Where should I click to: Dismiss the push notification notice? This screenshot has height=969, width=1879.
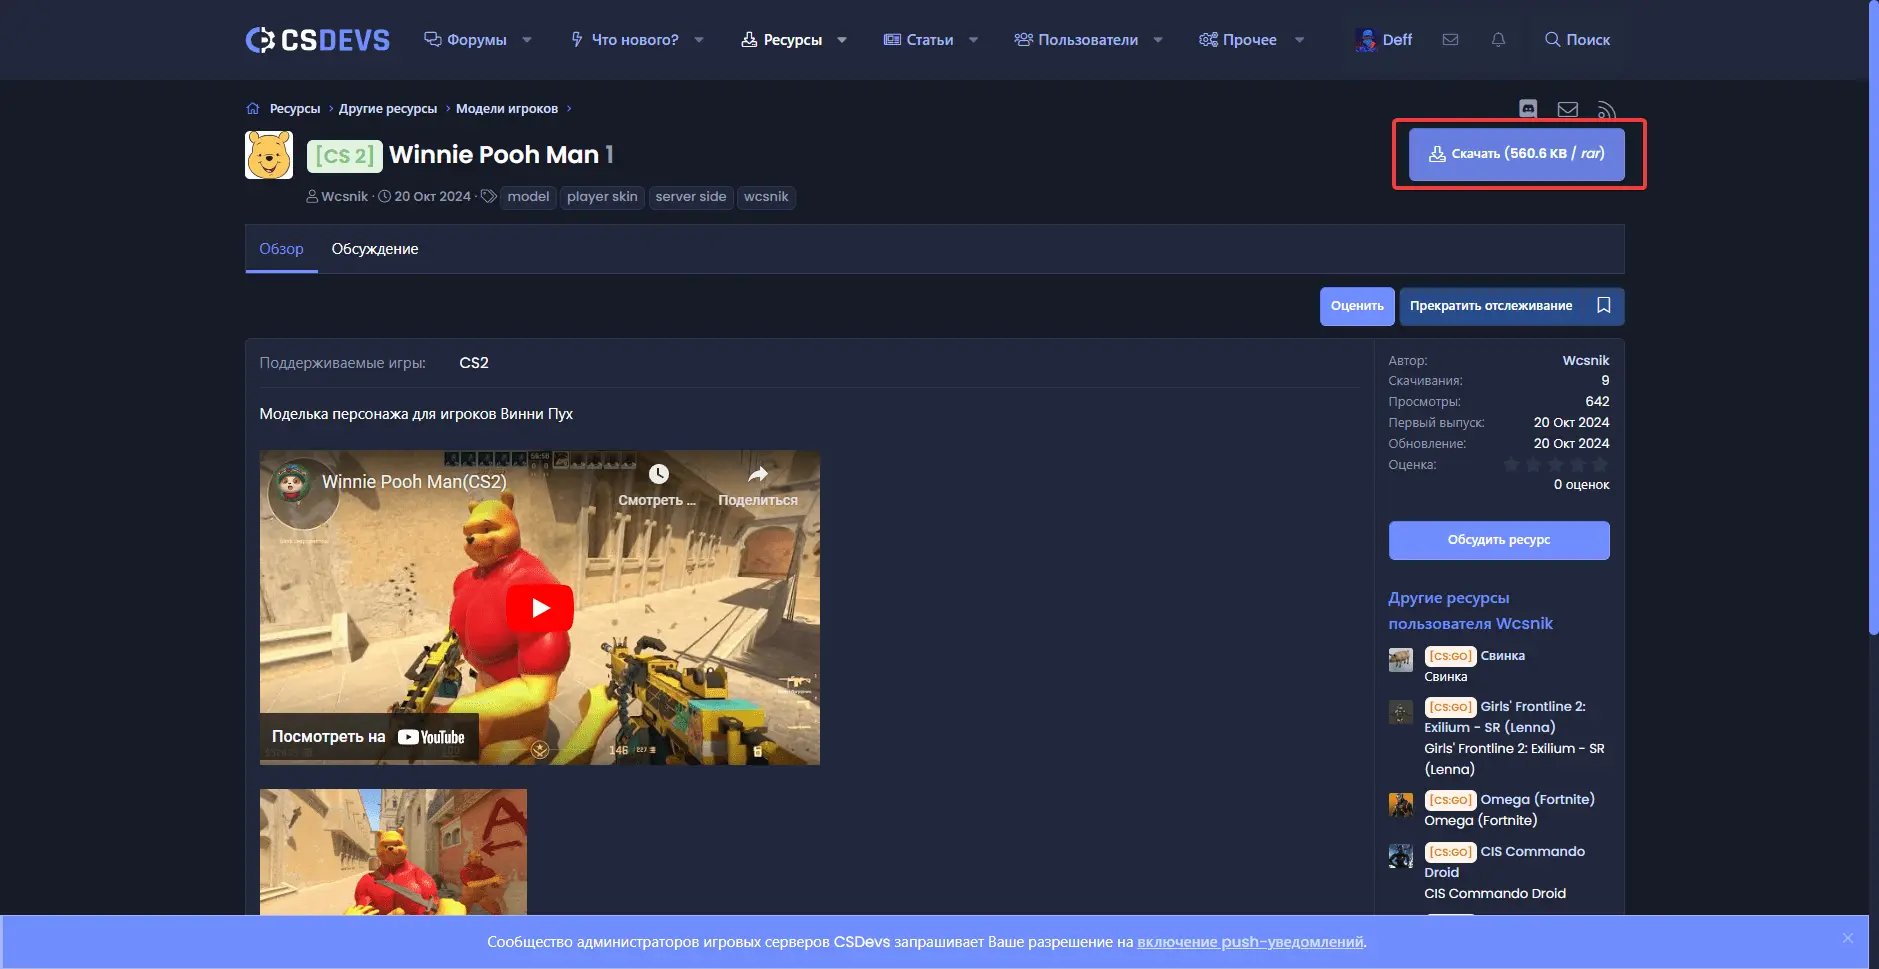tap(1848, 938)
